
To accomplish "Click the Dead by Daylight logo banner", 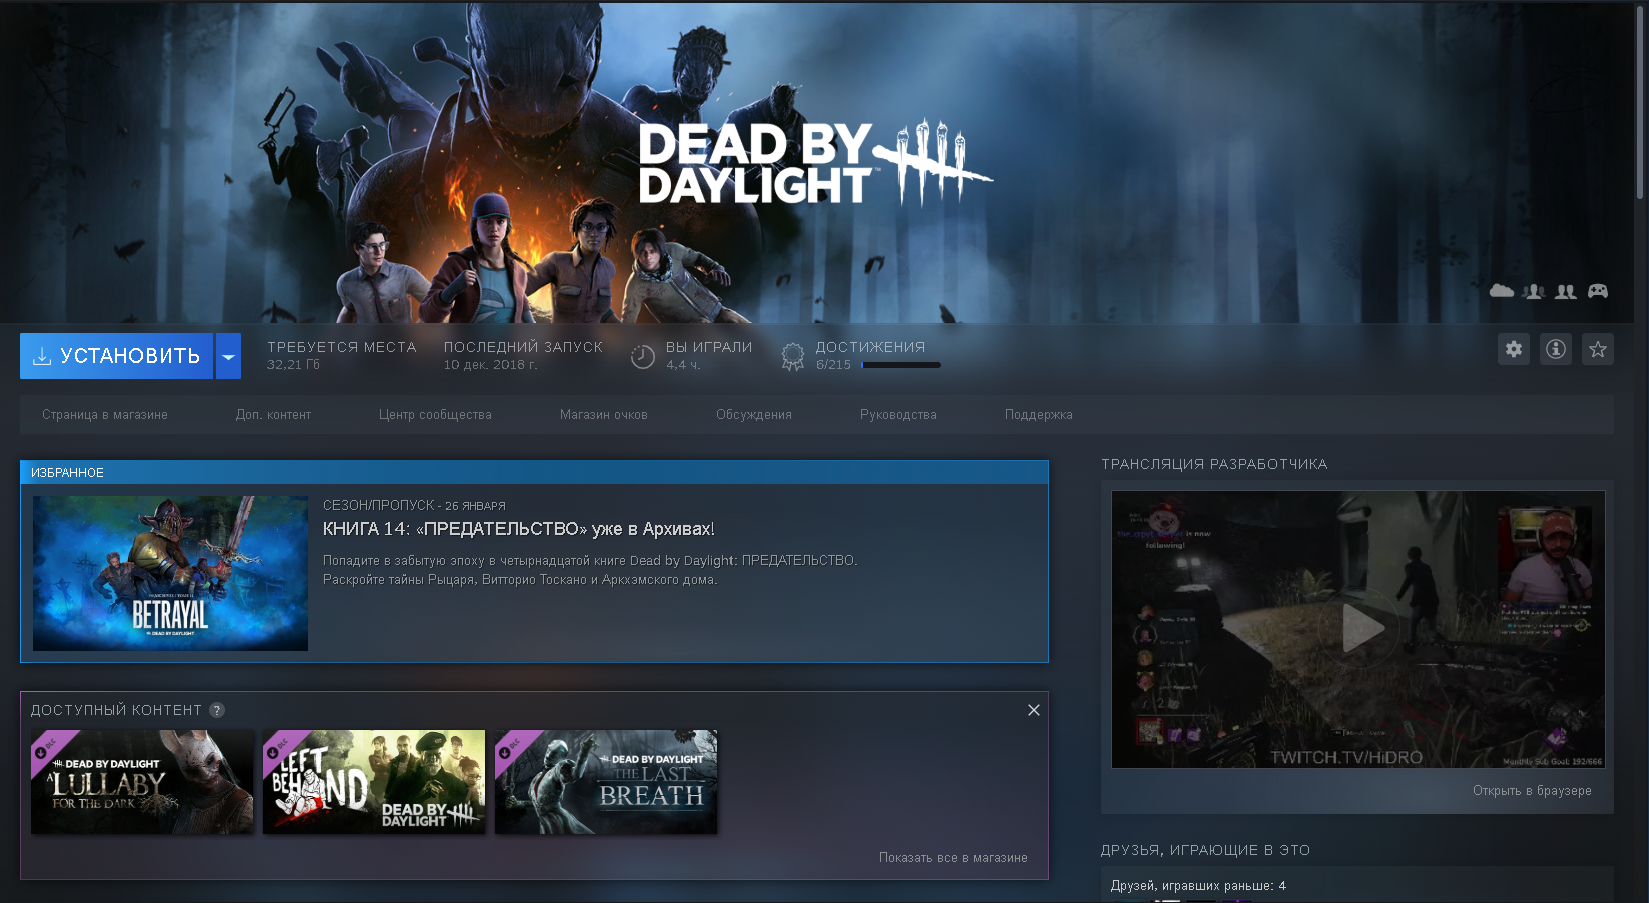I will click(x=815, y=162).
